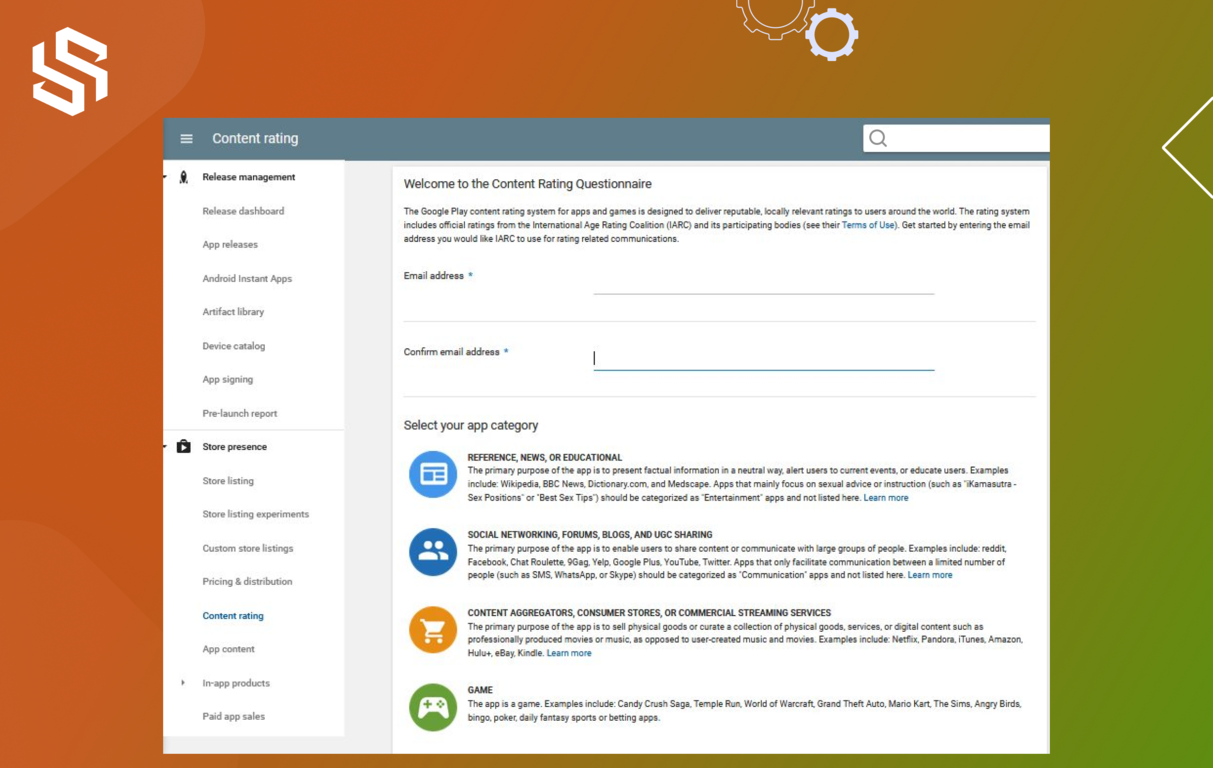The height and width of the screenshot is (768, 1213).
Task: Click the Terms of Use link
Action: click(x=868, y=225)
